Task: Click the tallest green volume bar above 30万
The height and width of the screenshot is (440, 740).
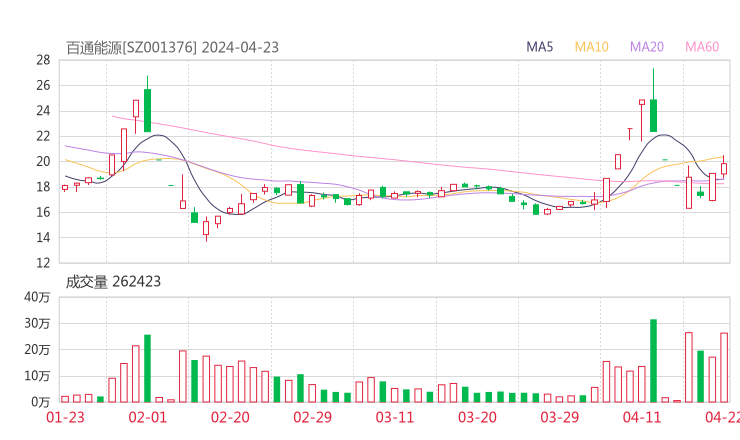Action: (x=654, y=361)
